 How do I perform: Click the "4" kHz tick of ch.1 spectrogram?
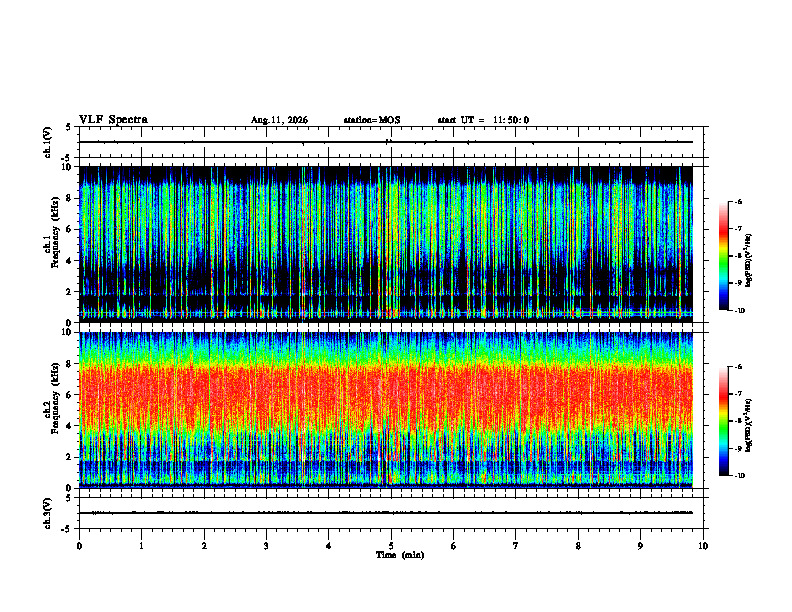[x=70, y=261]
